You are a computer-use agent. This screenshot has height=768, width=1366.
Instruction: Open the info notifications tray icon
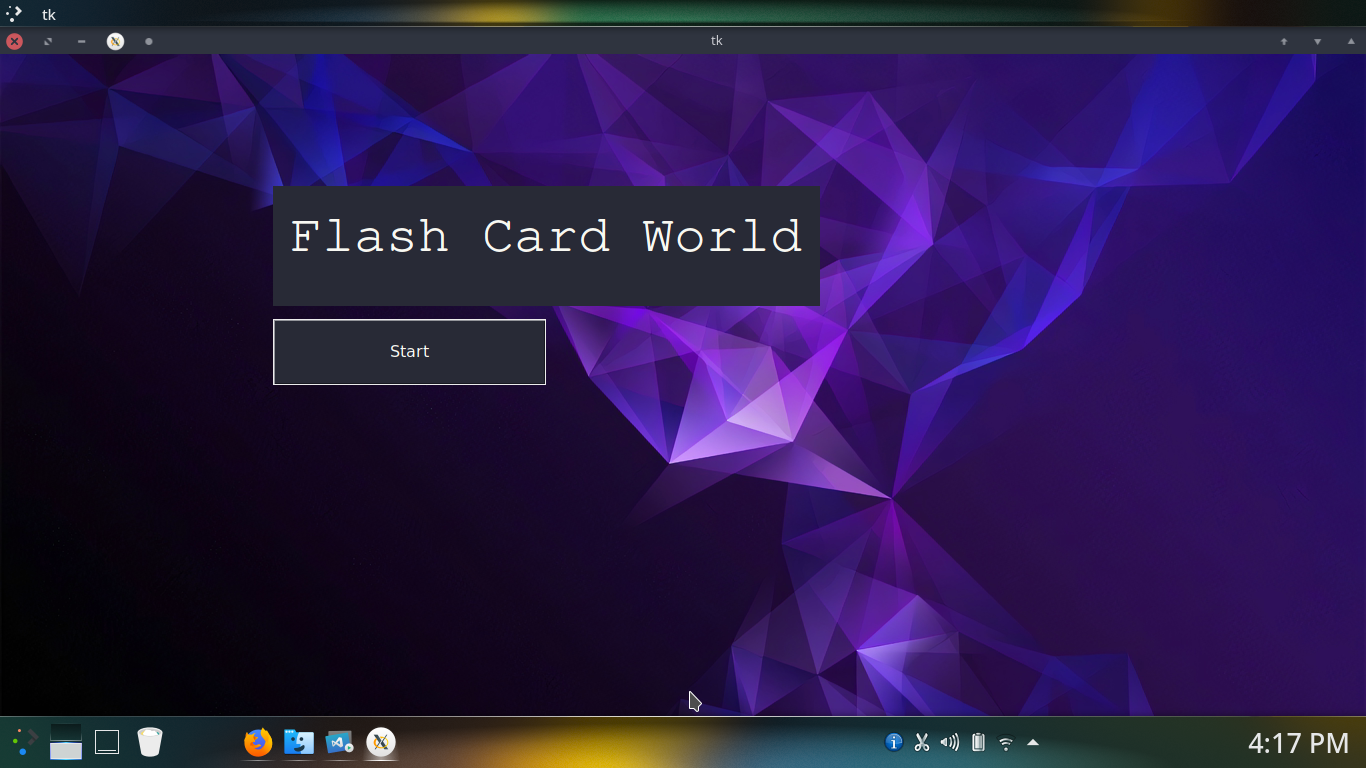click(894, 742)
